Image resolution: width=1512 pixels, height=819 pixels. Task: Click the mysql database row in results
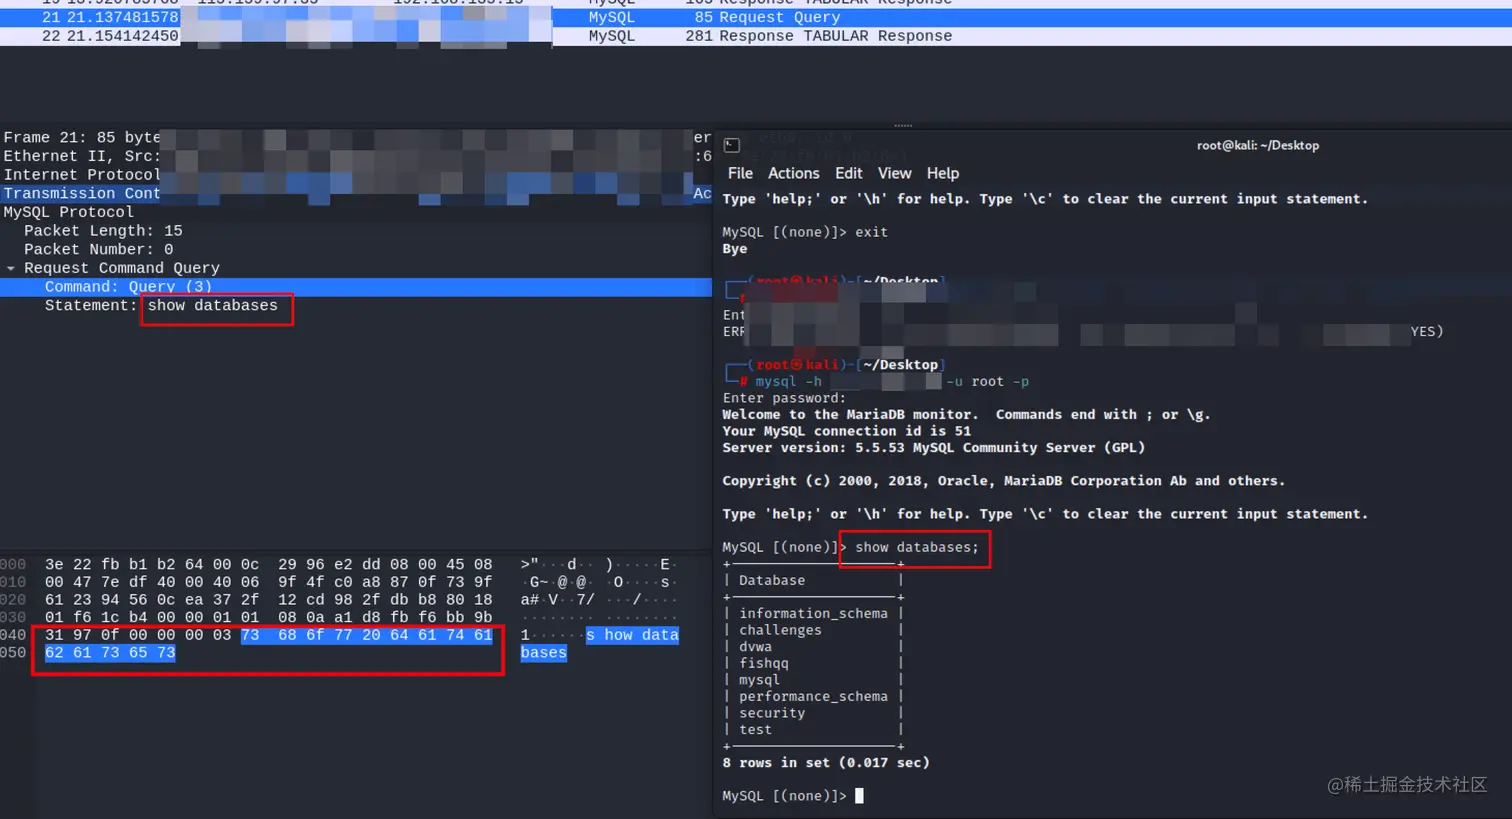(759, 680)
